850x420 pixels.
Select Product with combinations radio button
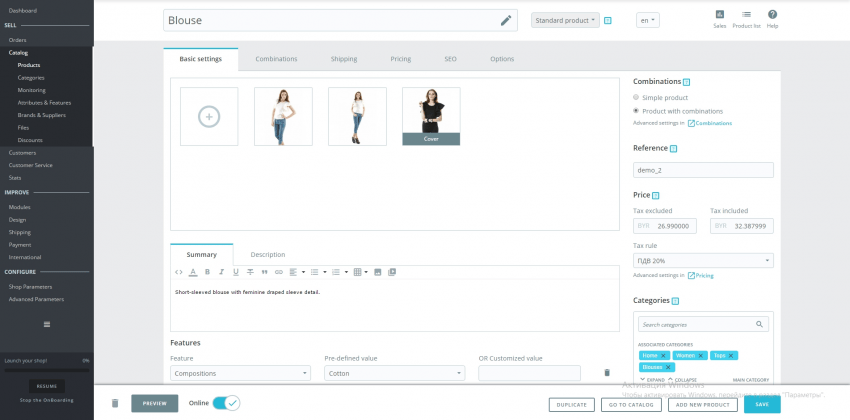[x=636, y=111]
